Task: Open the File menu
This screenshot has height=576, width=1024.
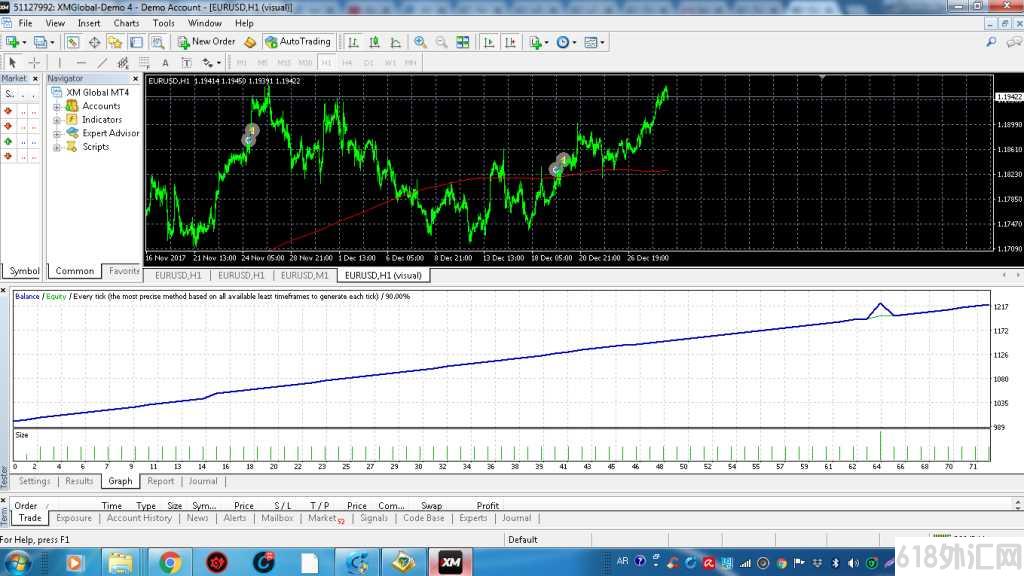Action: pyautogui.click(x=25, y=23)
